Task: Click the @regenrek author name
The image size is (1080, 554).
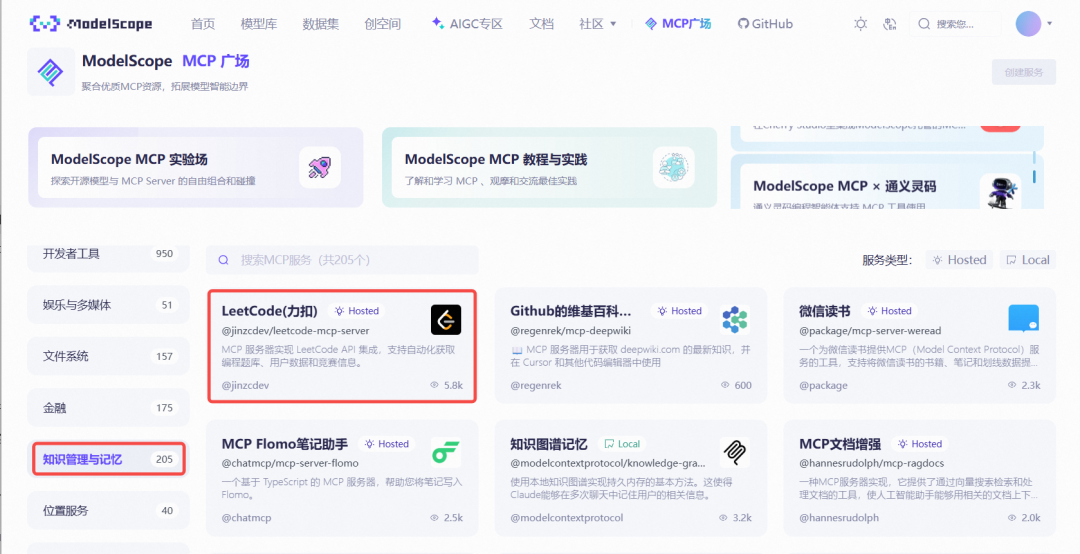Action: 536,385
